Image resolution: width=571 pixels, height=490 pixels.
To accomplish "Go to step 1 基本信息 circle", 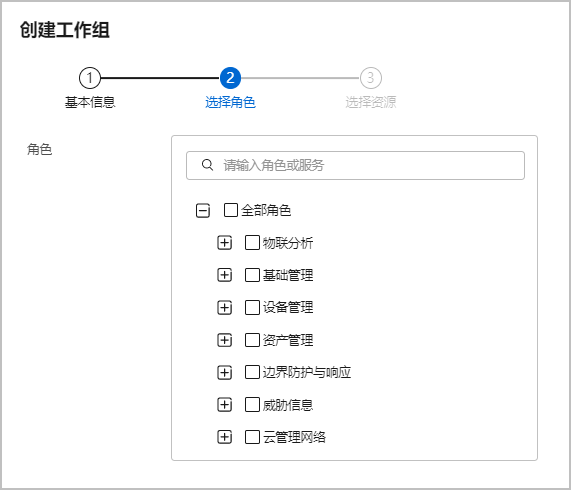I will 90,78.
